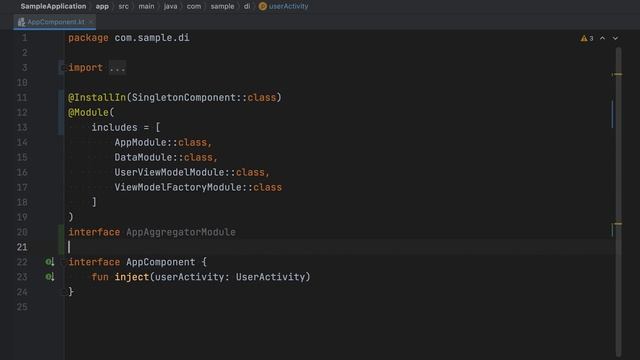This screenshot has width=640, height=360.
Task: Click the '@Module' annotation
Action: 88,113
